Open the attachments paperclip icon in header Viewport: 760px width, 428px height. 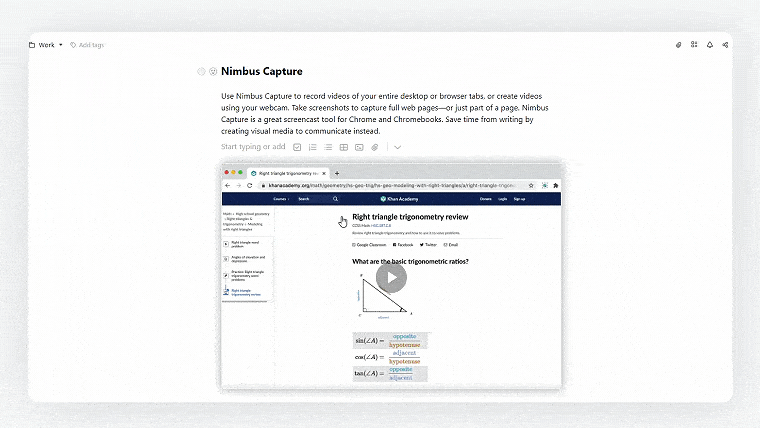(679, 45)
